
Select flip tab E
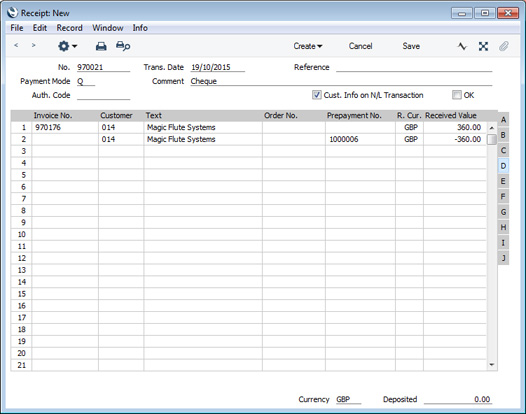pos(503,181)
